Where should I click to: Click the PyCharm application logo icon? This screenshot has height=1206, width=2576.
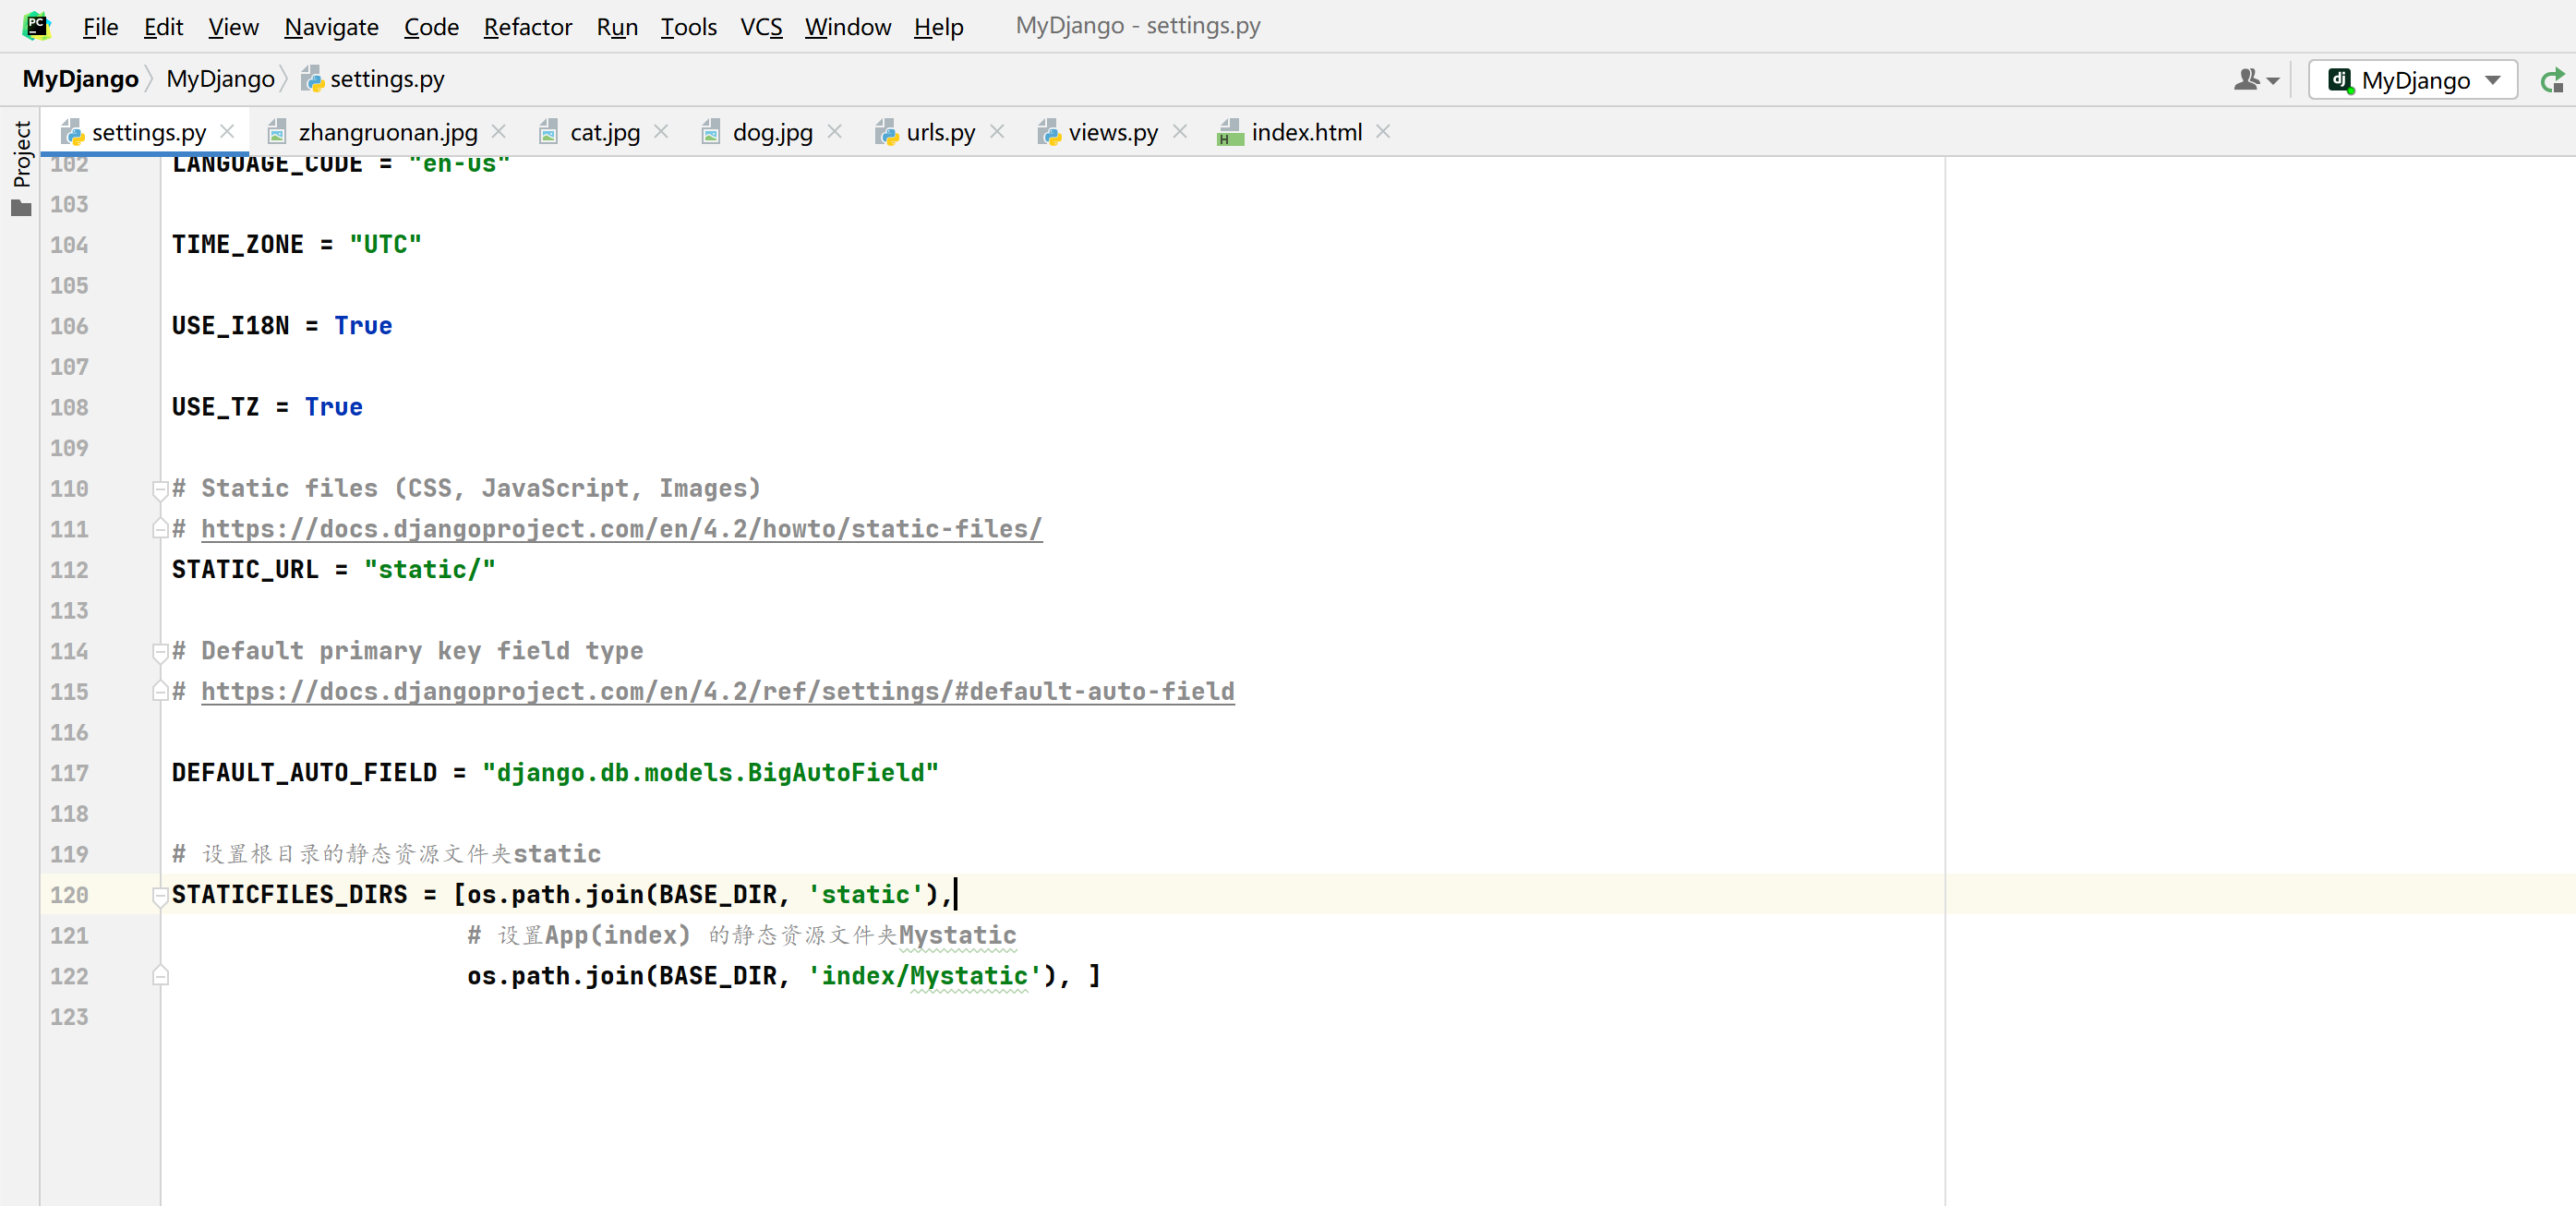pos(36,26)
